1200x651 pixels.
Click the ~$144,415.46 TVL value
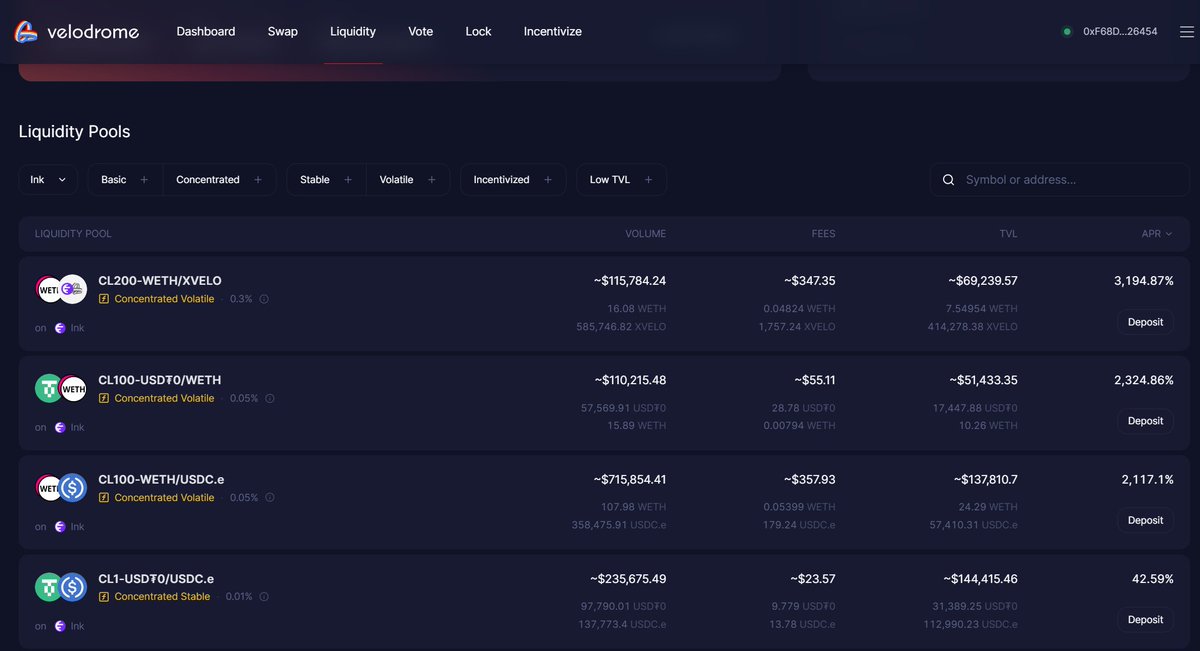coord(980,579)
